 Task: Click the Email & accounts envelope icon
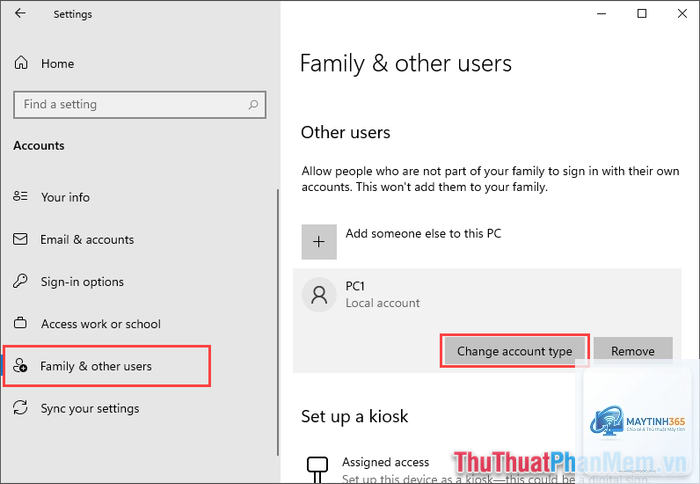pyautogui.click(x=20, y=239)
